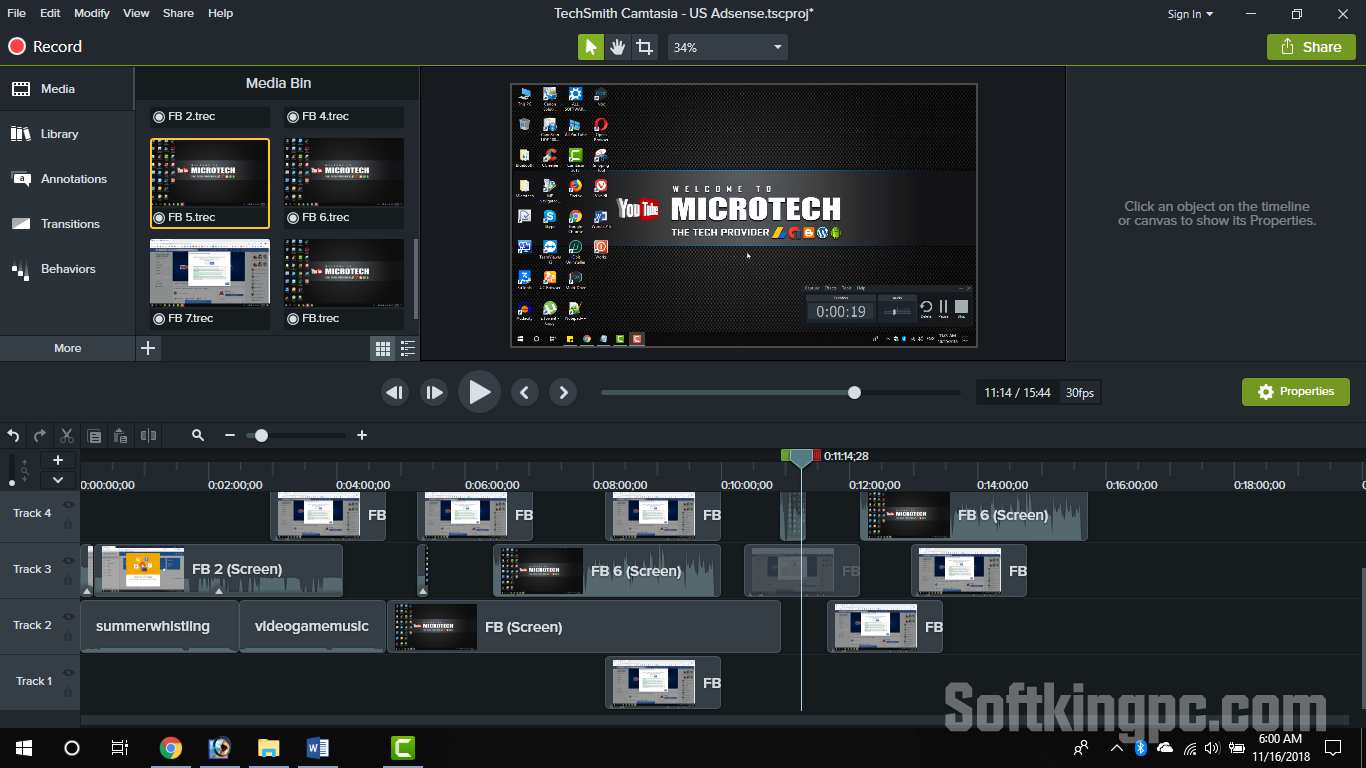Image resolution: width=1366 pixels, height=768 pixels.
Task: Open the Windows Start menu
Action: (24, 748)
